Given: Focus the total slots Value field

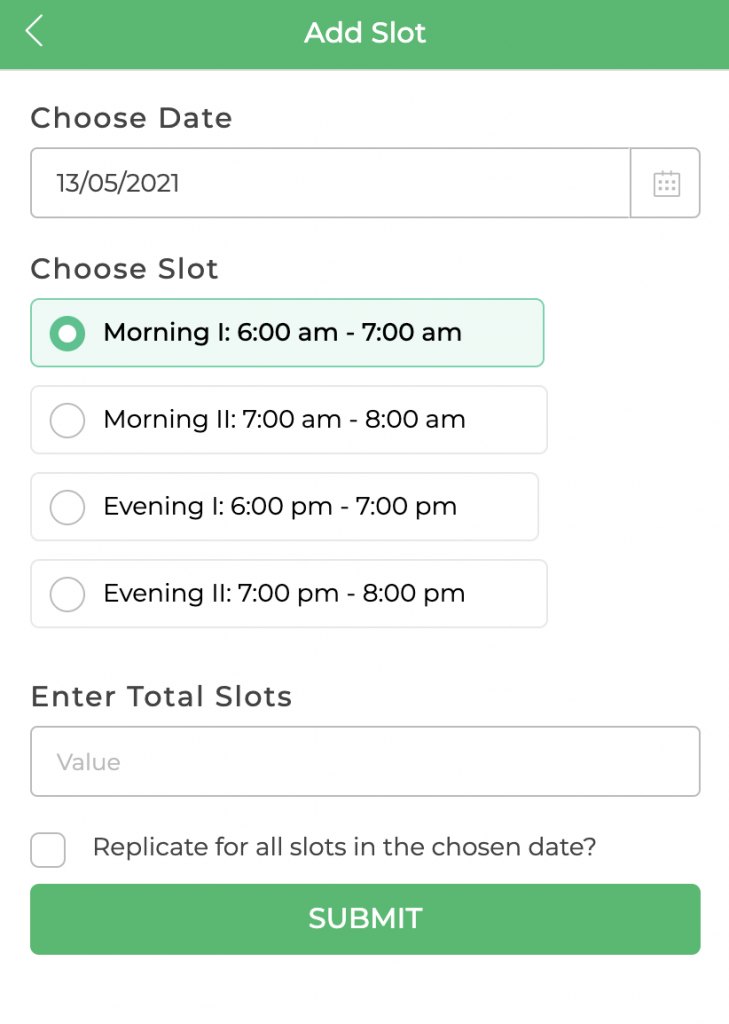Looking at the screenshot, I should coord(365,761).
